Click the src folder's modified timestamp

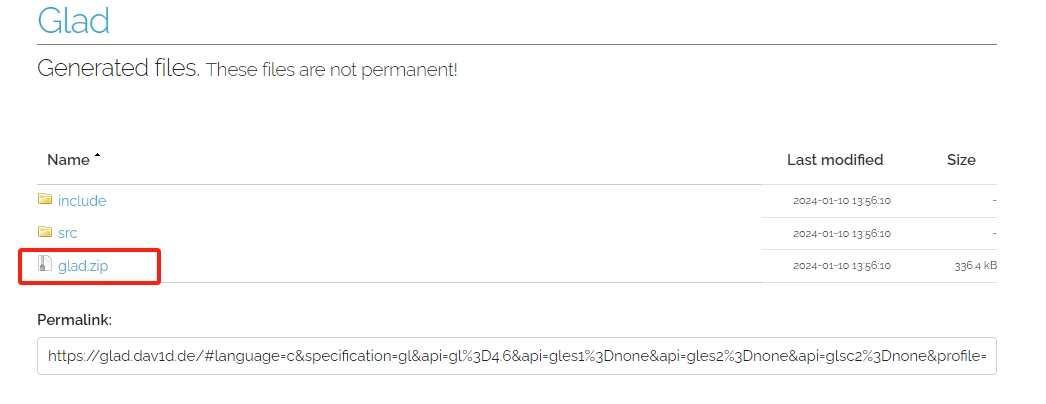tap(842, 233)
